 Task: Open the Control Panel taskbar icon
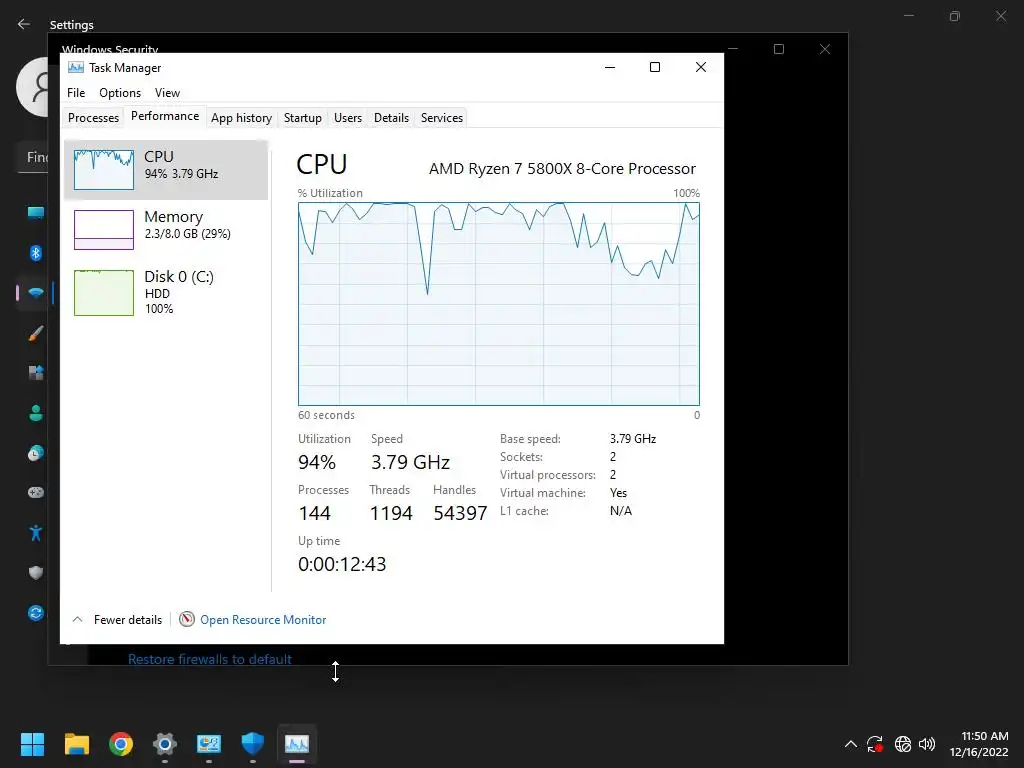pos(209,744)
